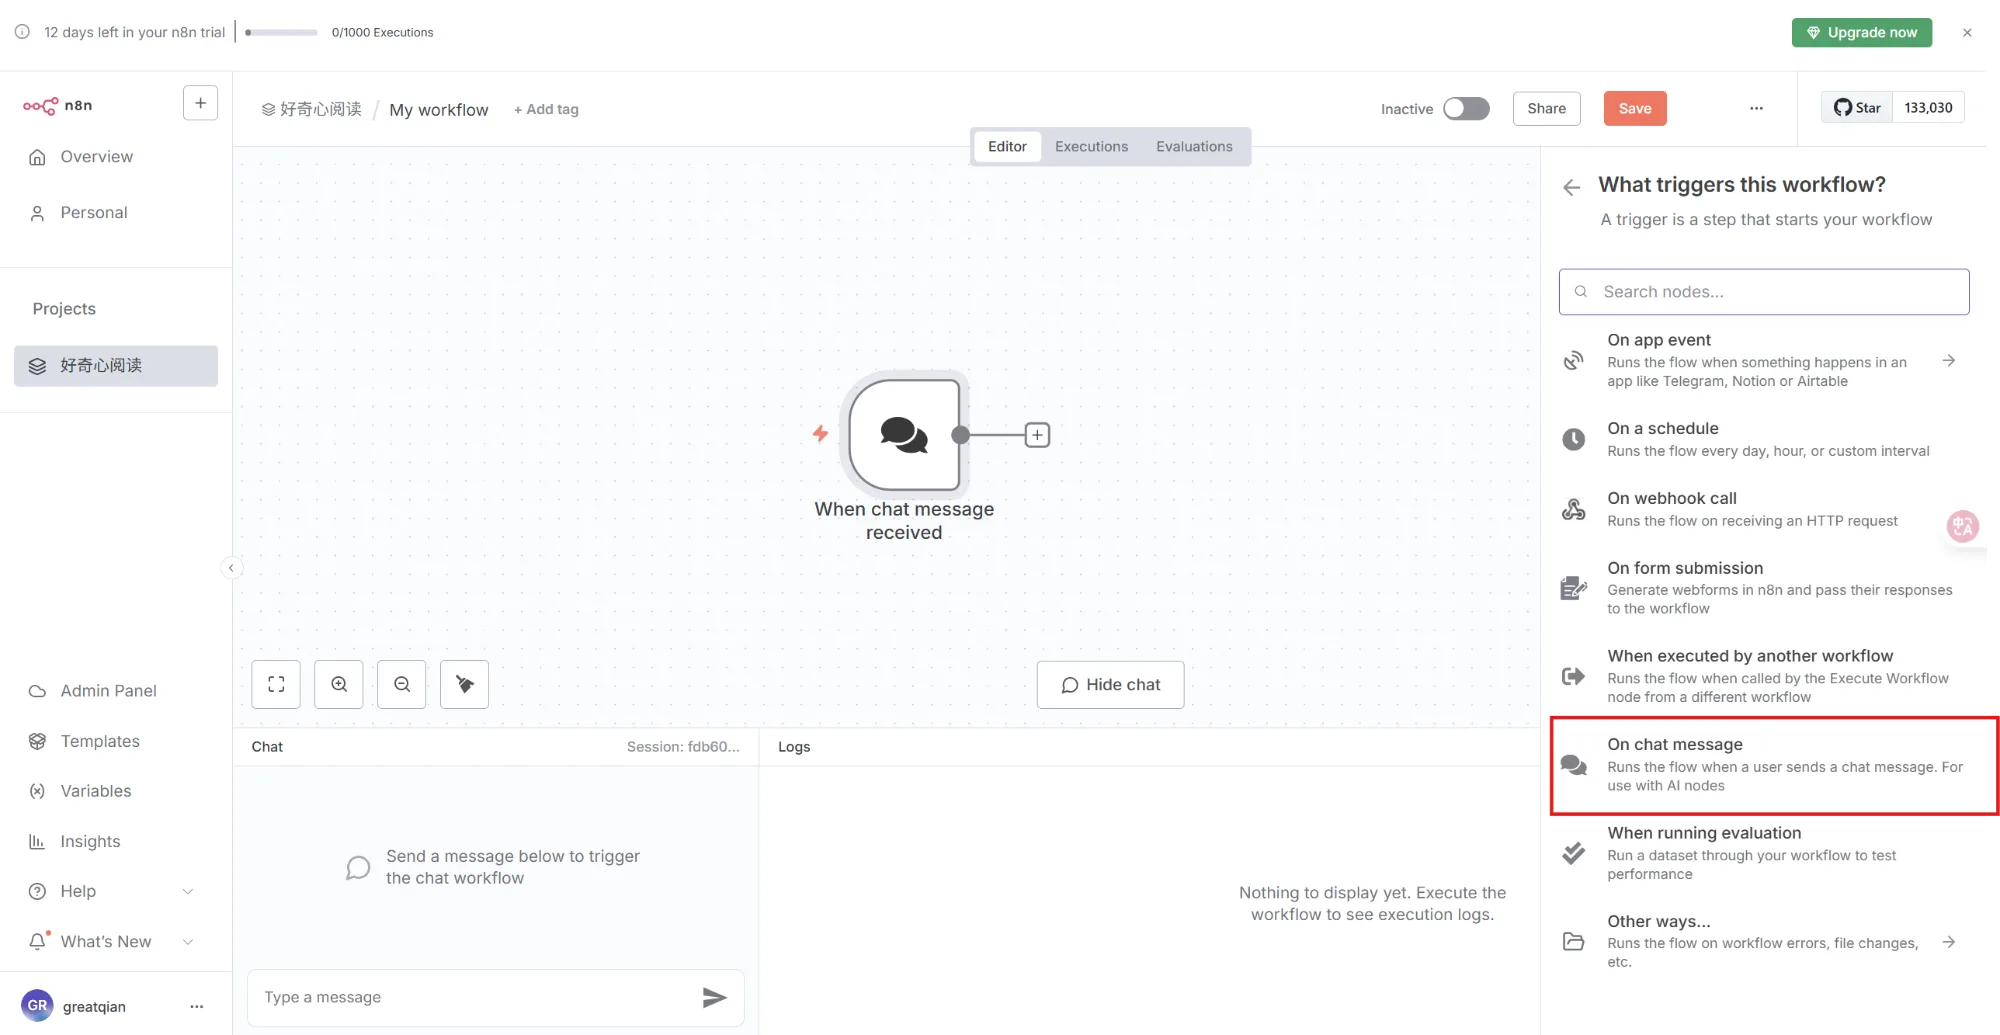Click the trial info icon
2000x1035 pixels.
coord(22,32)
